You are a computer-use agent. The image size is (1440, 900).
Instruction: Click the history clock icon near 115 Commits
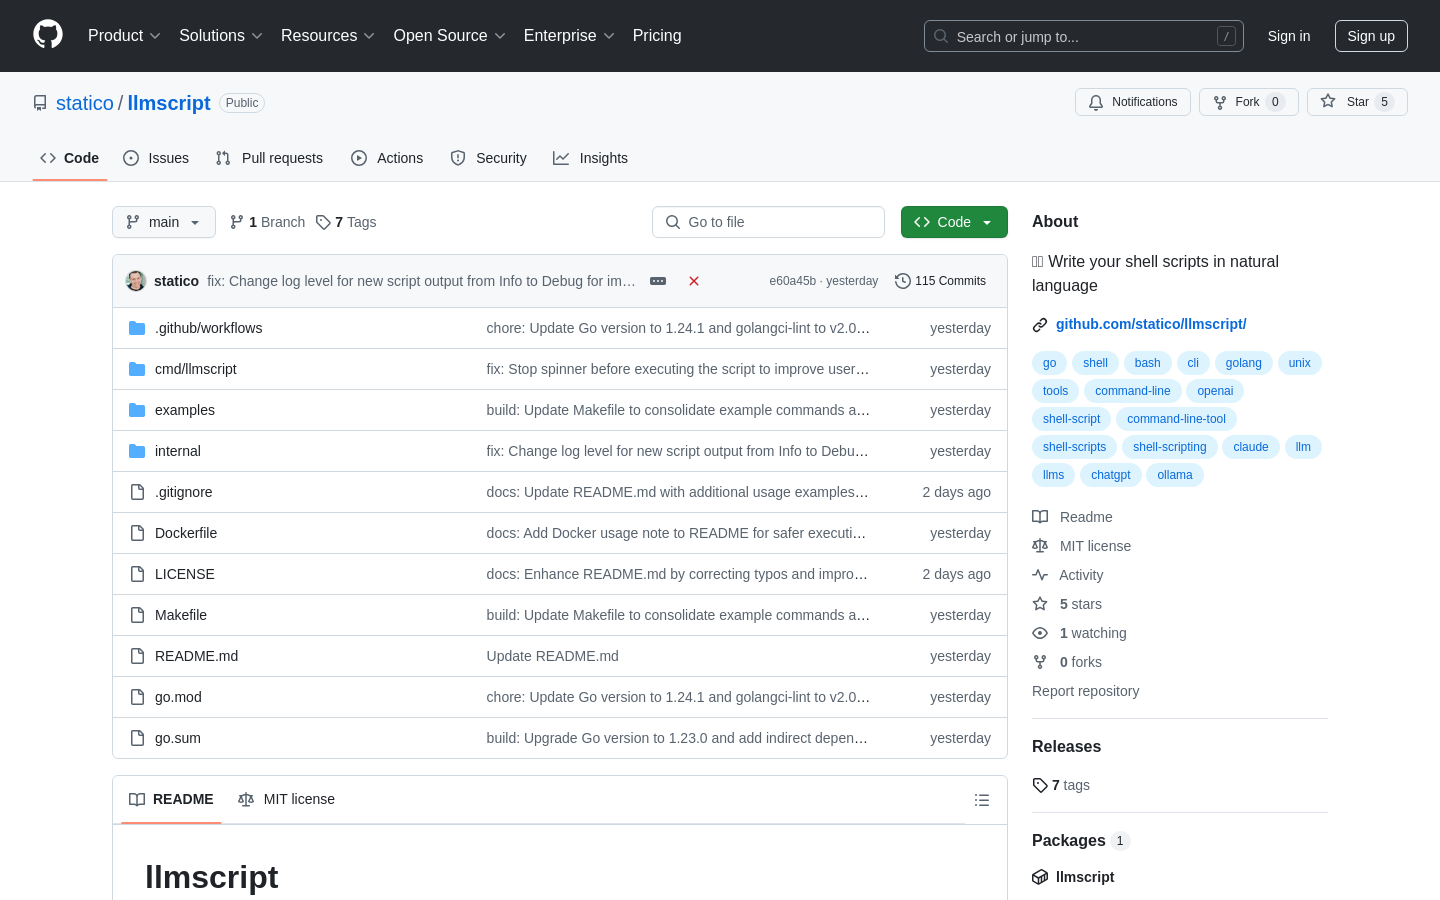903,281
